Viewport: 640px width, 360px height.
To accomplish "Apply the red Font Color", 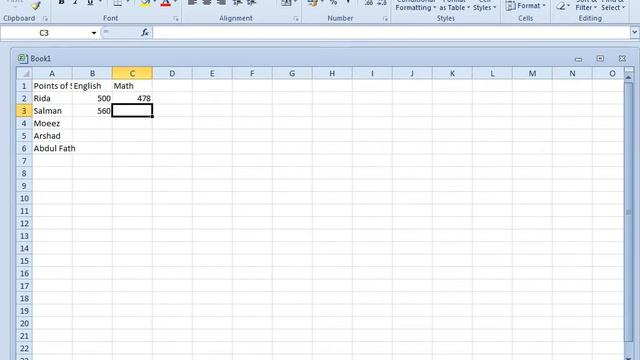I will pyautogui.click(x=165, y=3).
